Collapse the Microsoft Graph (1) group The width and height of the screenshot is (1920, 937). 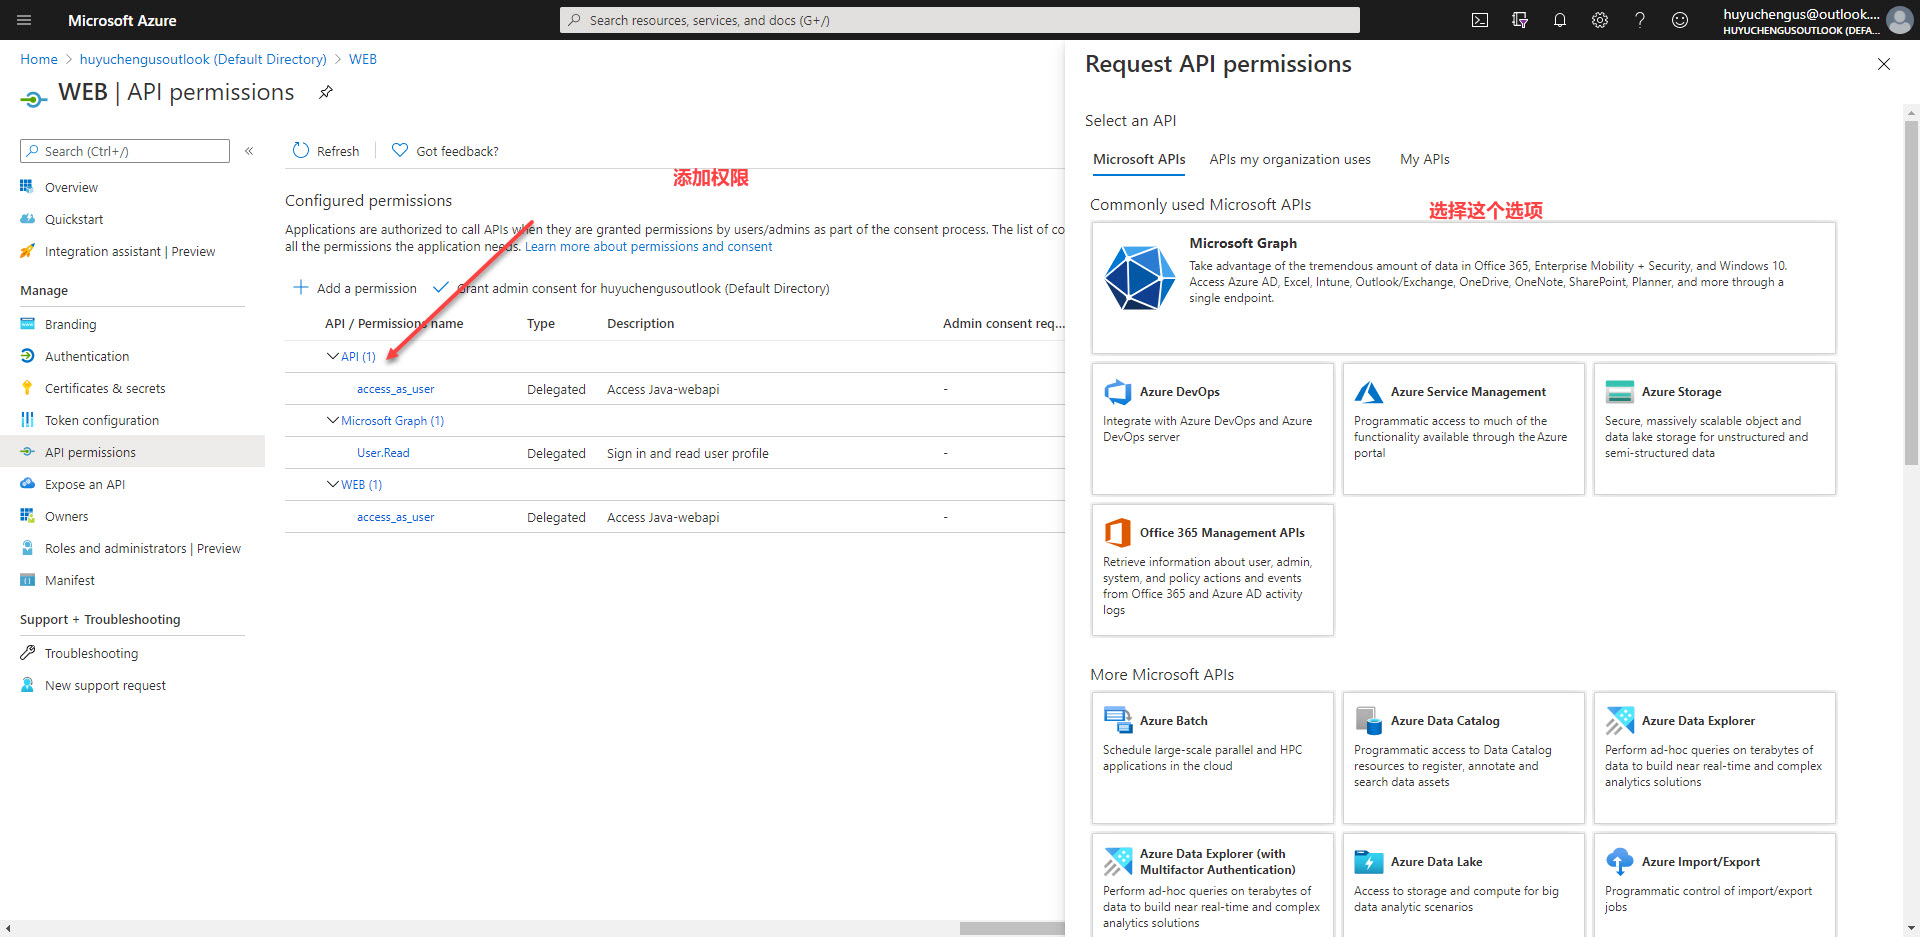coord(333,420)
